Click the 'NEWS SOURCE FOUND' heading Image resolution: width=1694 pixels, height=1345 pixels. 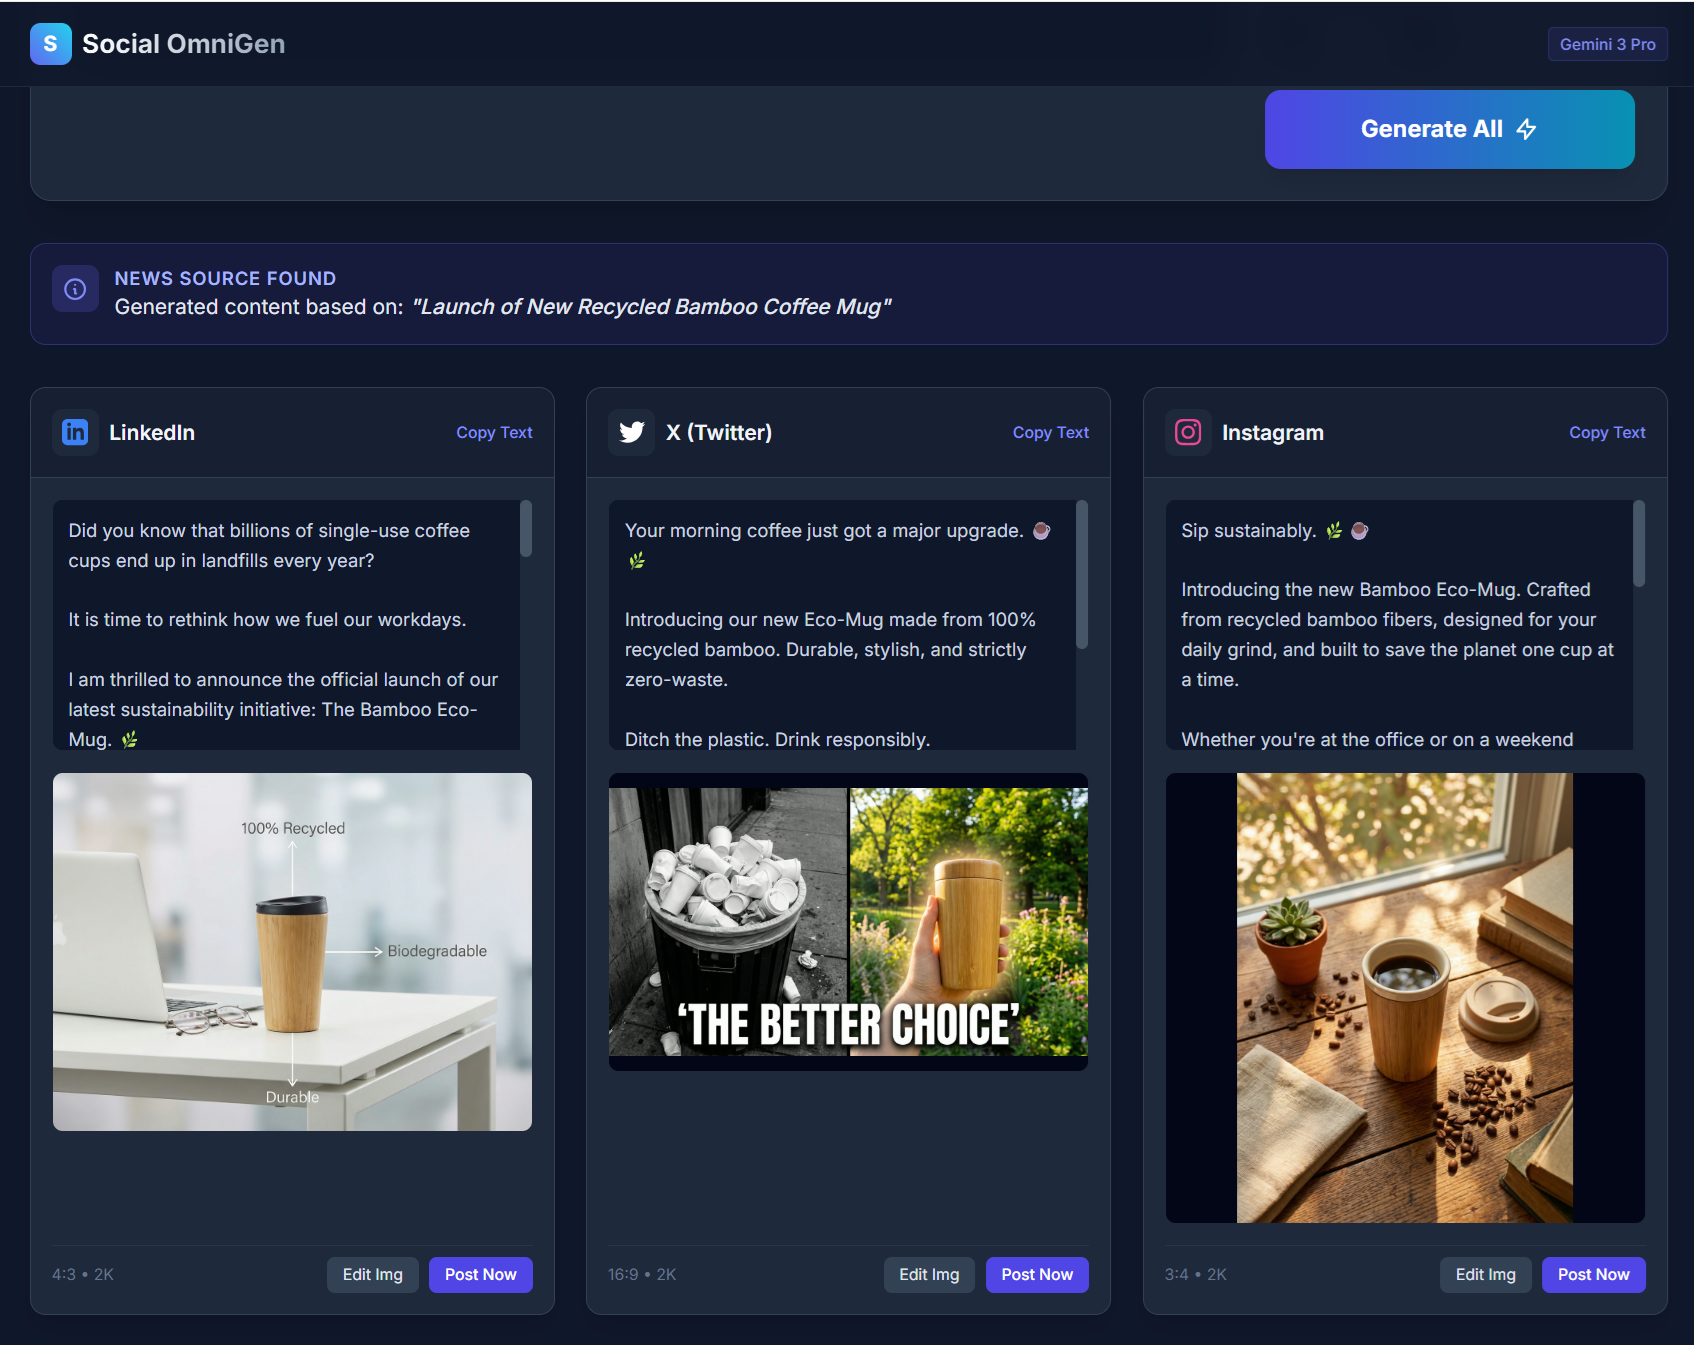pyautogui.click(x=225, y=279)
